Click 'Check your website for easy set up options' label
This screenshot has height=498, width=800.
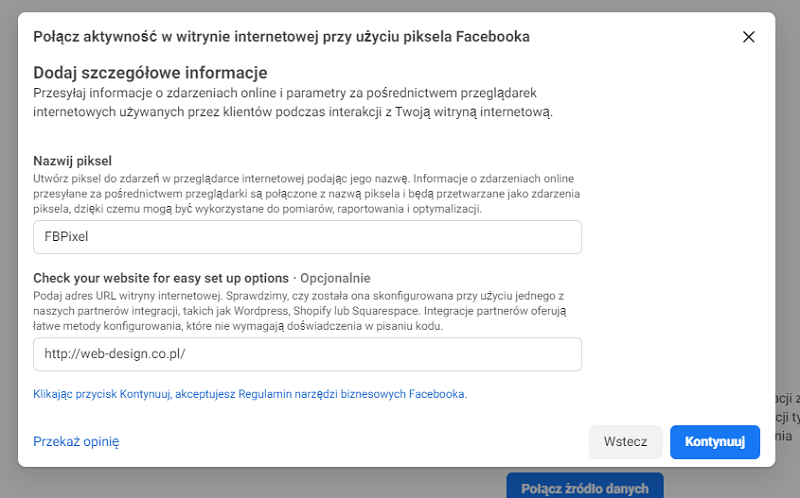tap(161, 278)
